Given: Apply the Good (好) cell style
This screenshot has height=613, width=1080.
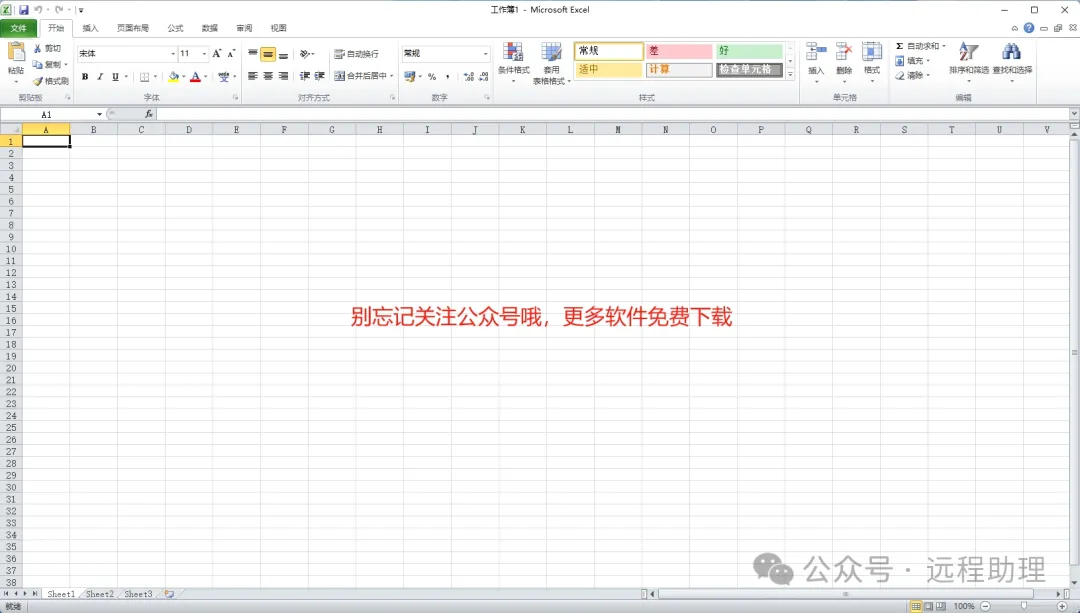Looking at the screenshot, I should [749, 51].
